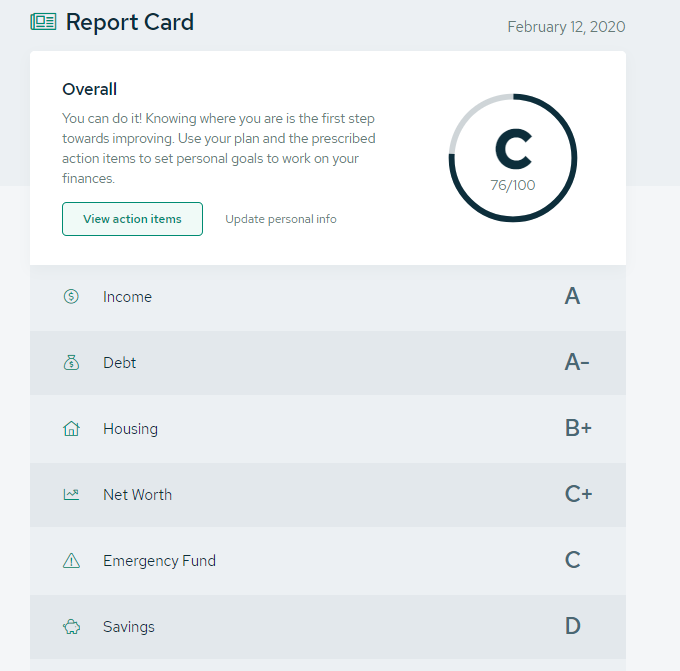Open the Net Worth row label
This screenshot has width=680, height=671.
click(137, 495)
